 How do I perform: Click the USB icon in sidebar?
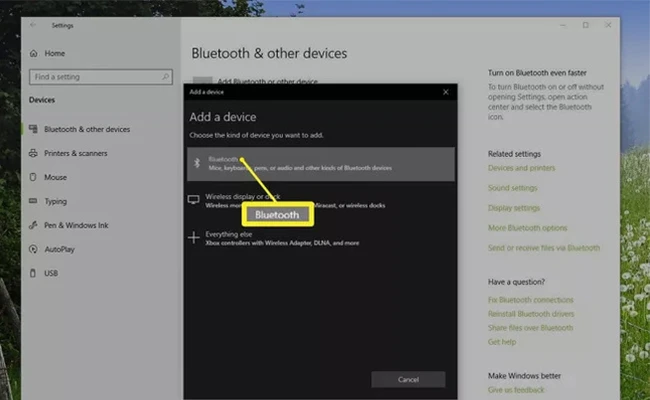click(33, 273)
